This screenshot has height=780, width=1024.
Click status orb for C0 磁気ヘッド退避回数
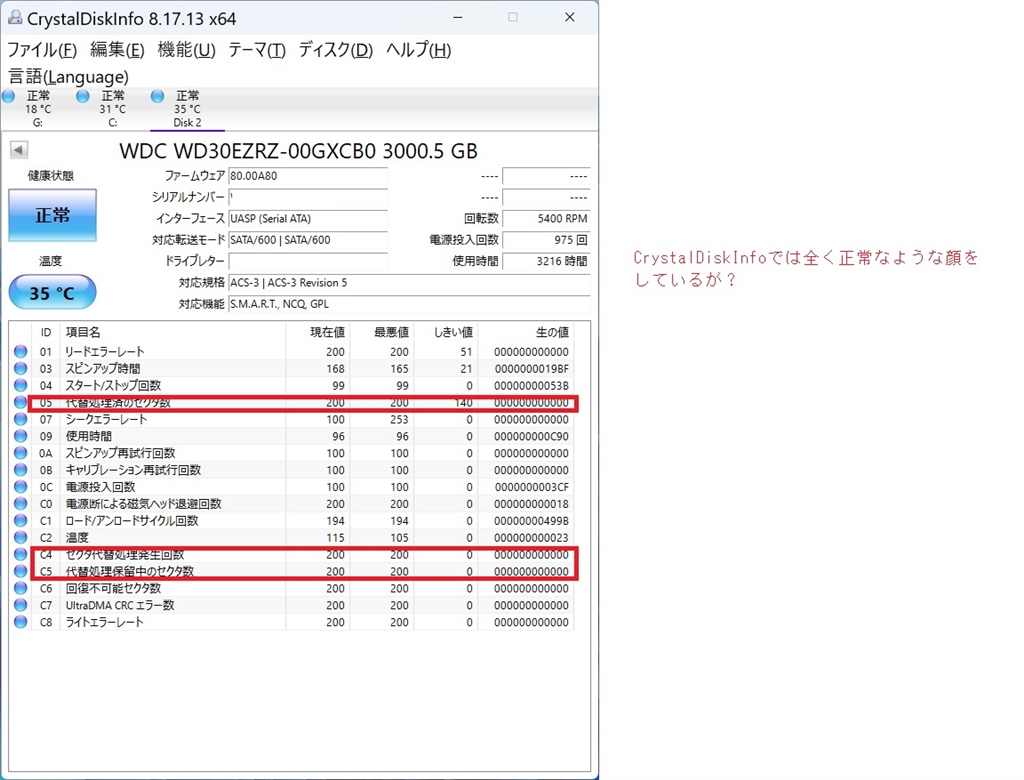[20, 504]
